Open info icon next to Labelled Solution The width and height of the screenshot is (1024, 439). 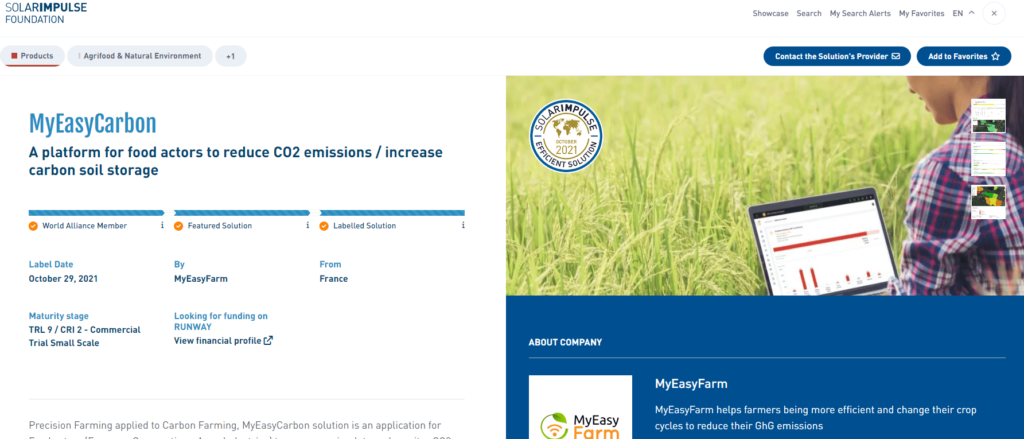(x=463, y=225)
